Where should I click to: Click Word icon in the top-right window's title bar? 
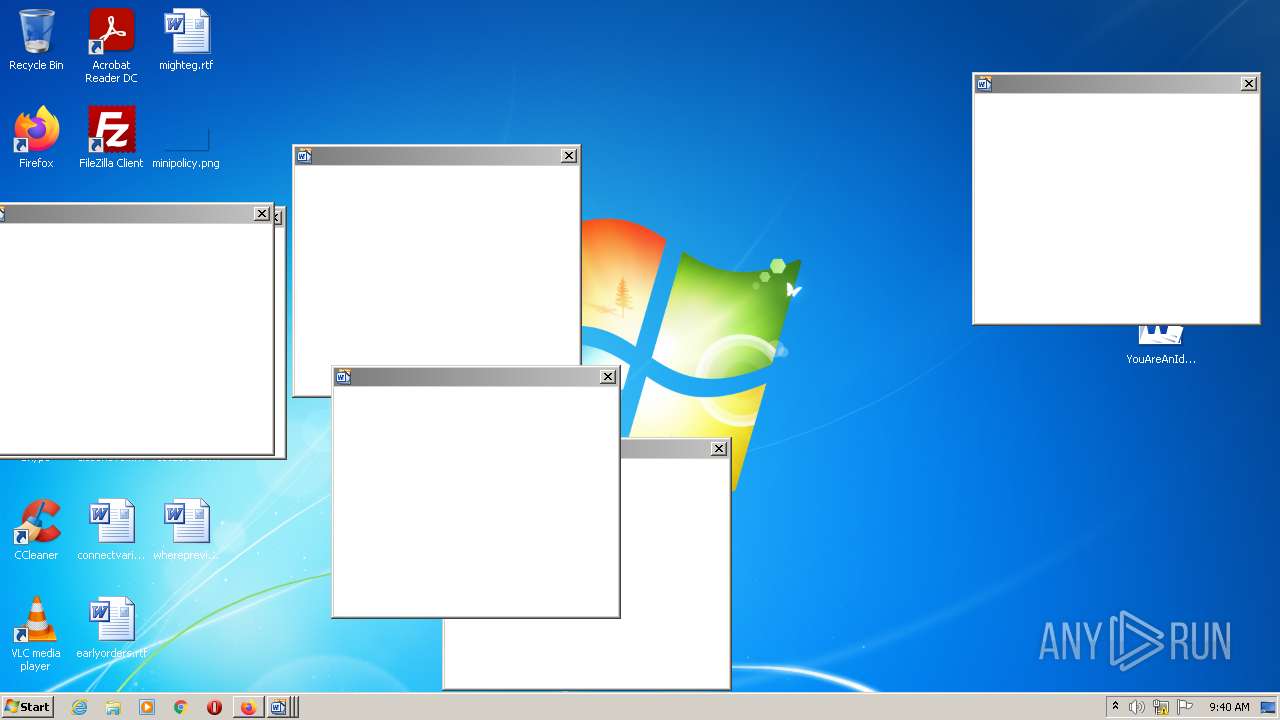click(984, 84)
